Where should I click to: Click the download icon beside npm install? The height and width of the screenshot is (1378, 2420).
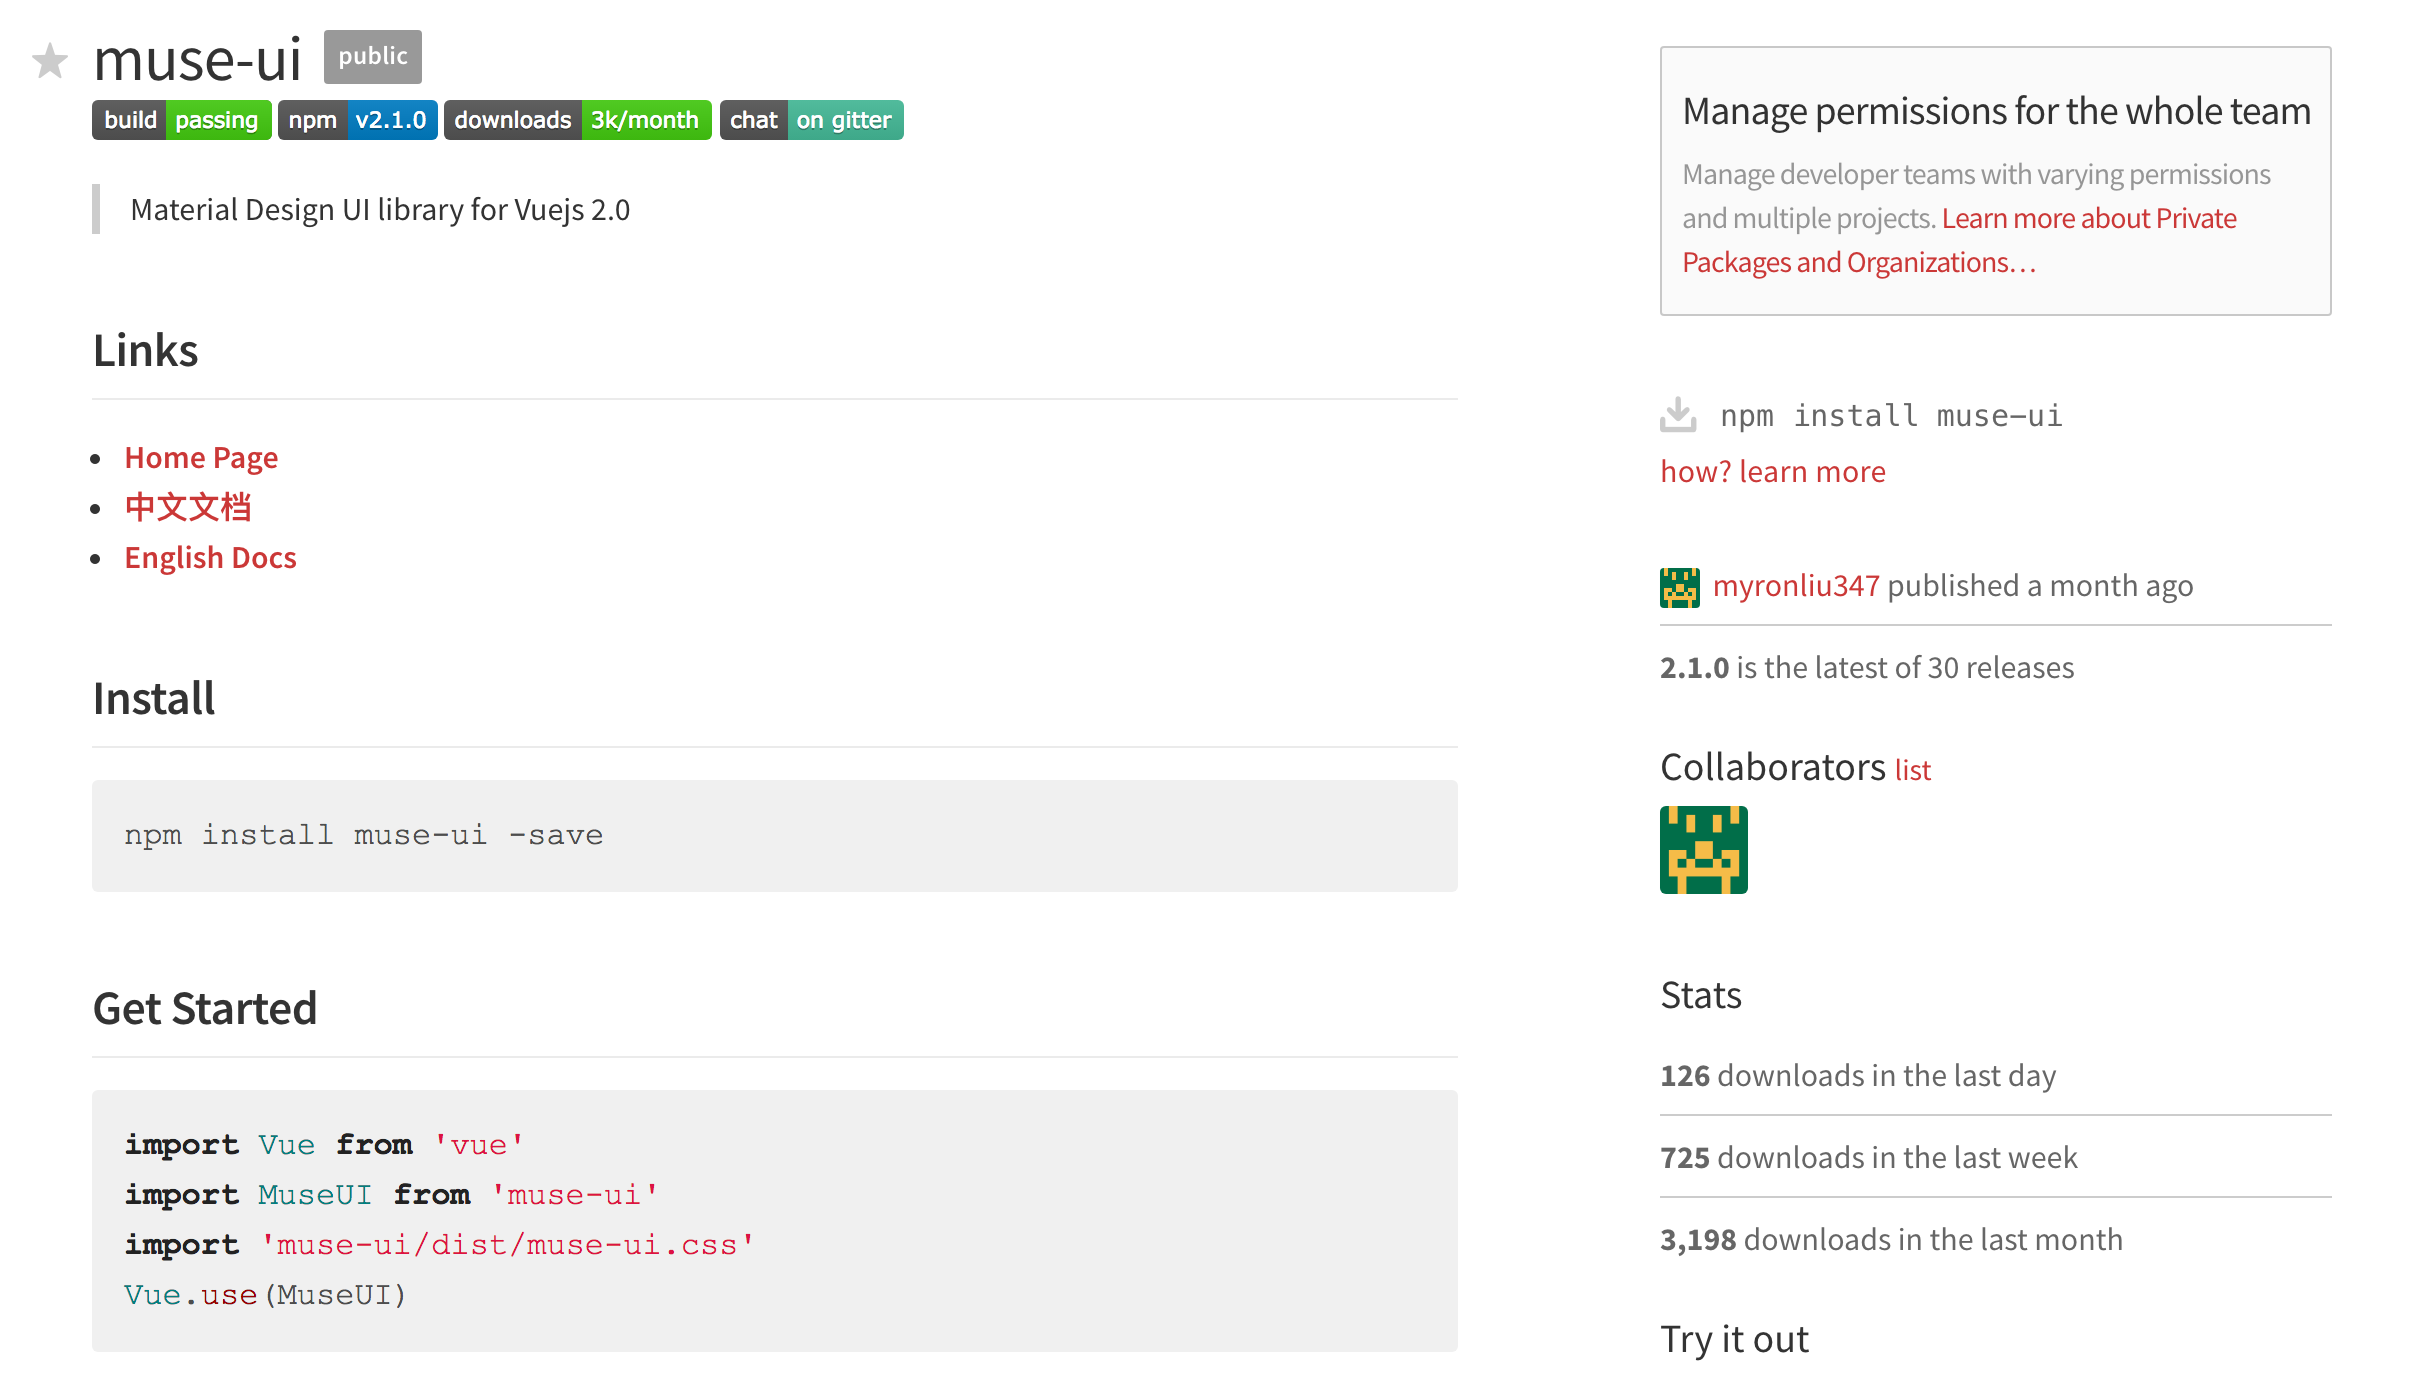[1678, 415]
